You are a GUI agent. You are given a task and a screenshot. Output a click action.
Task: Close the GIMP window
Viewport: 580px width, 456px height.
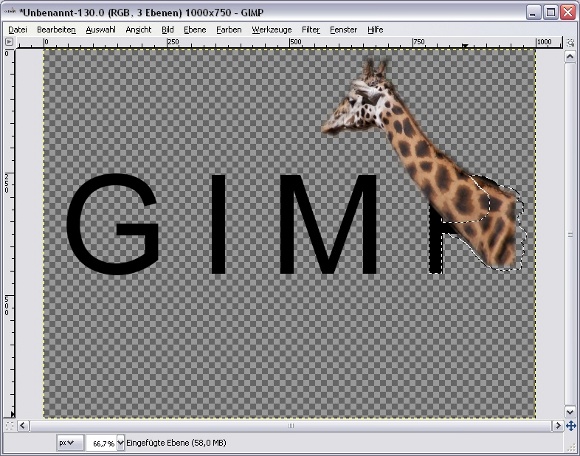coord(568,13)
